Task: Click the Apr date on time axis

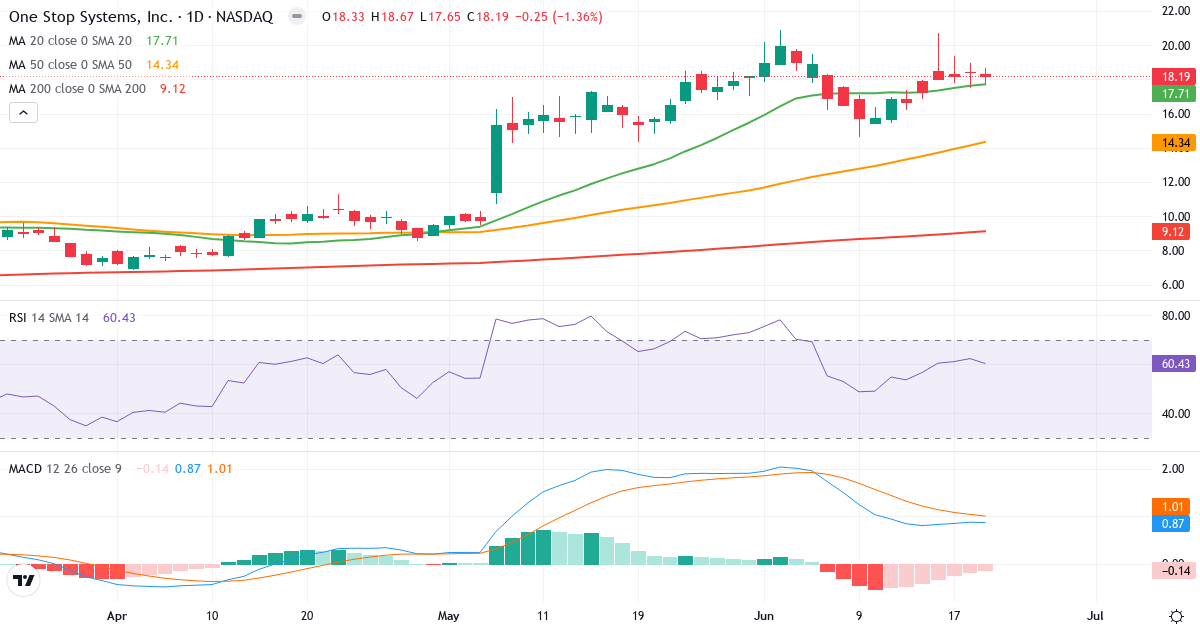Action: (x=117, y=615)
